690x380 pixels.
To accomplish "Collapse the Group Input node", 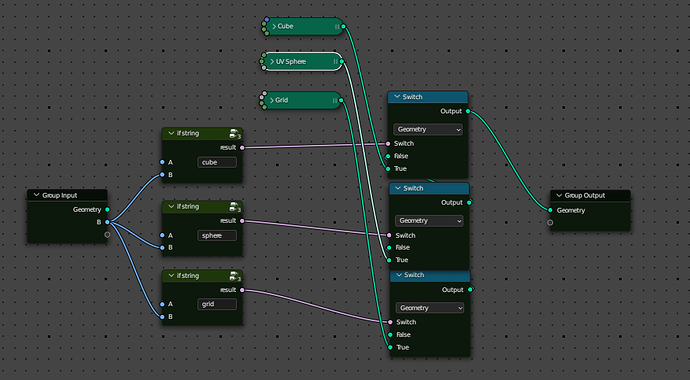I will pyautogui.click(x=37, y=195).
